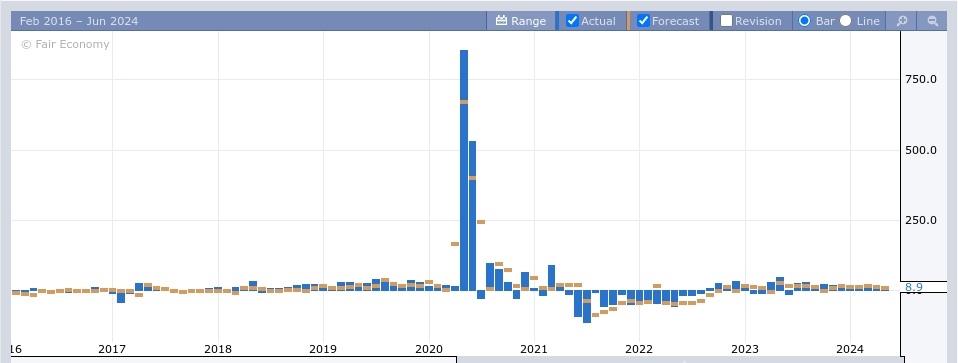Click the 500.0 y-axis label
Screen dimensions: 958x363
coord(920,150)
